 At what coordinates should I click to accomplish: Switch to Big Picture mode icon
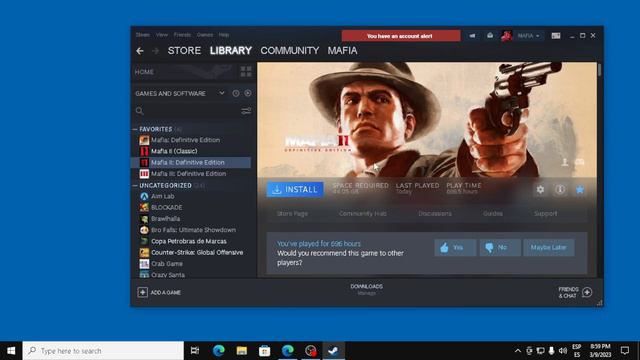pos(556,36)
